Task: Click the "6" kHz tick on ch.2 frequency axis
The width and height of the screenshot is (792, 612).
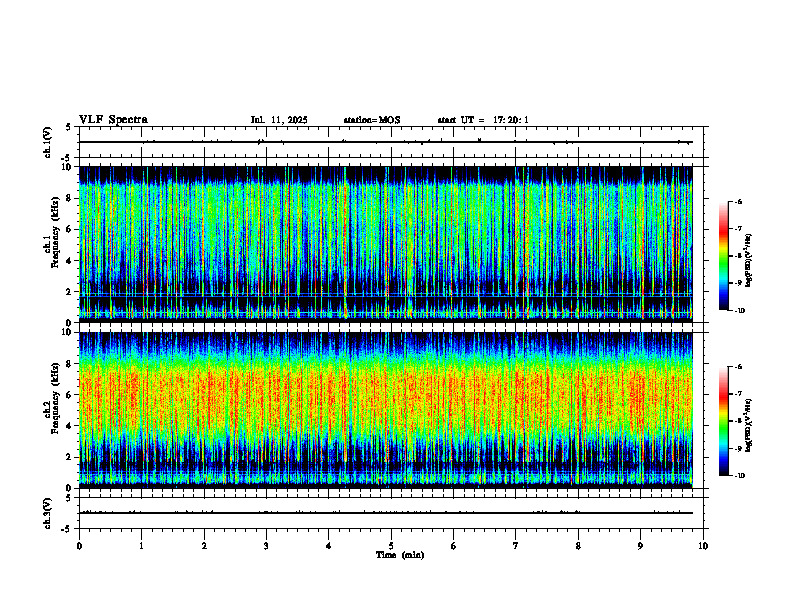Action: coord(71,395)
